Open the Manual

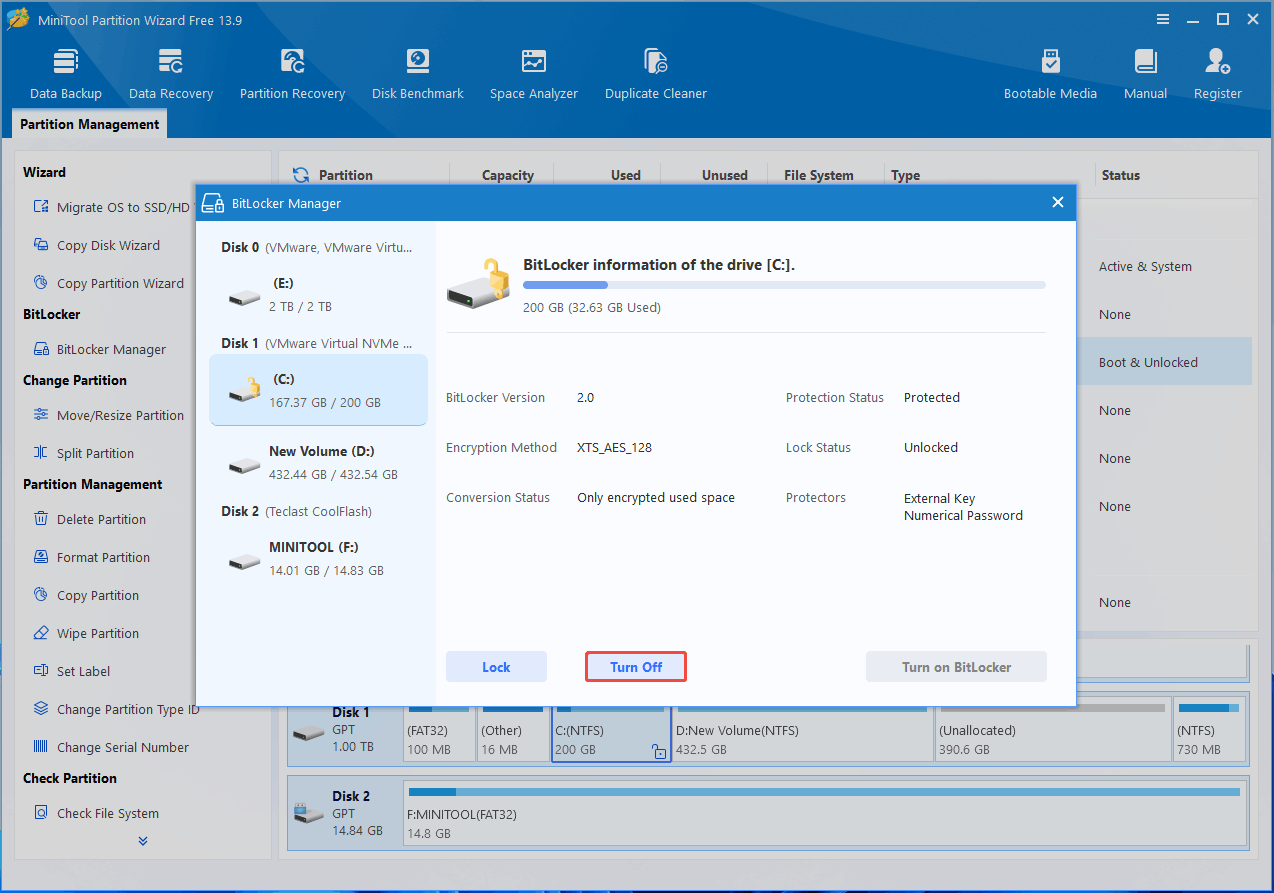[1145, 74]
